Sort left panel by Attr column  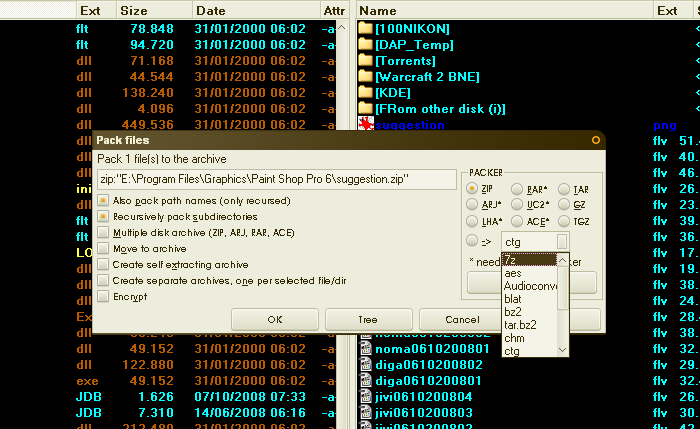coord(334,11)
